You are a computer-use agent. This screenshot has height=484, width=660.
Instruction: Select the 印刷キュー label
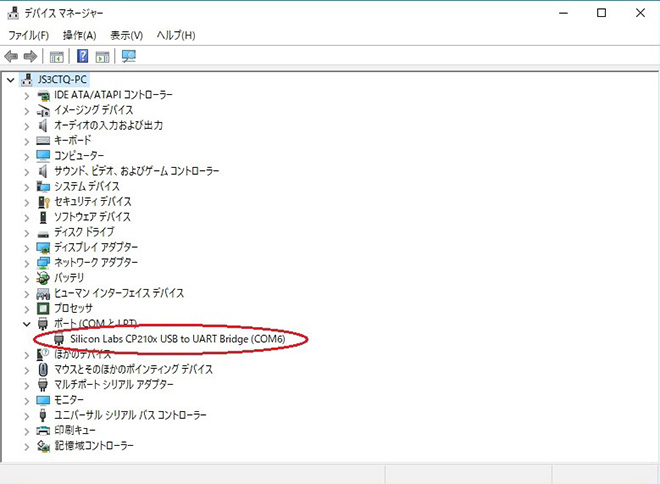coord(75,430)
